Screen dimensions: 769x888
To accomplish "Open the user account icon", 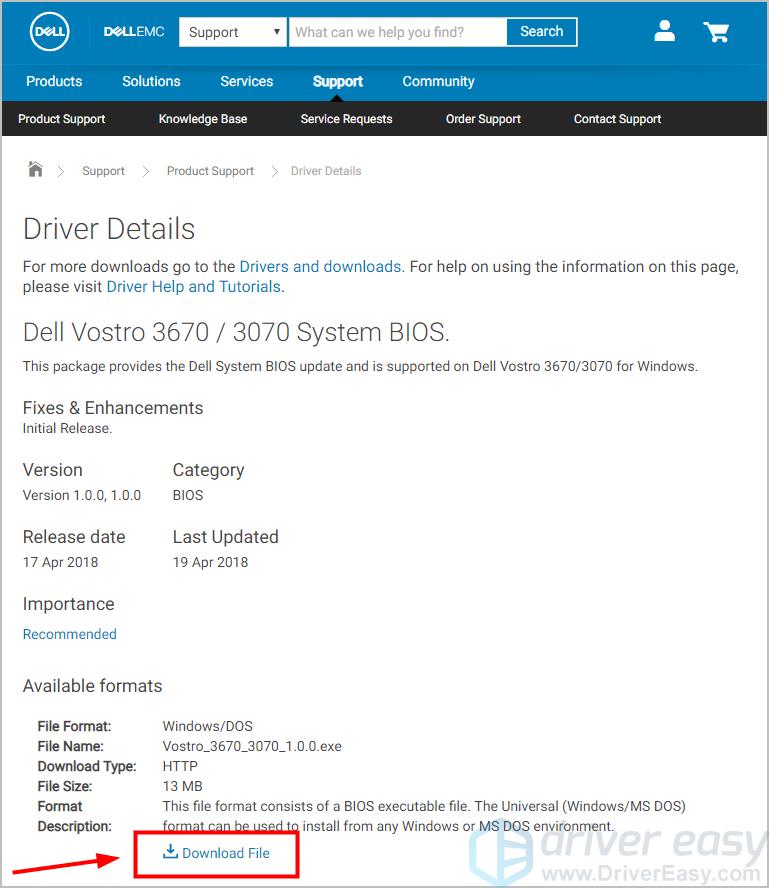I will click(x=664, y=31).
